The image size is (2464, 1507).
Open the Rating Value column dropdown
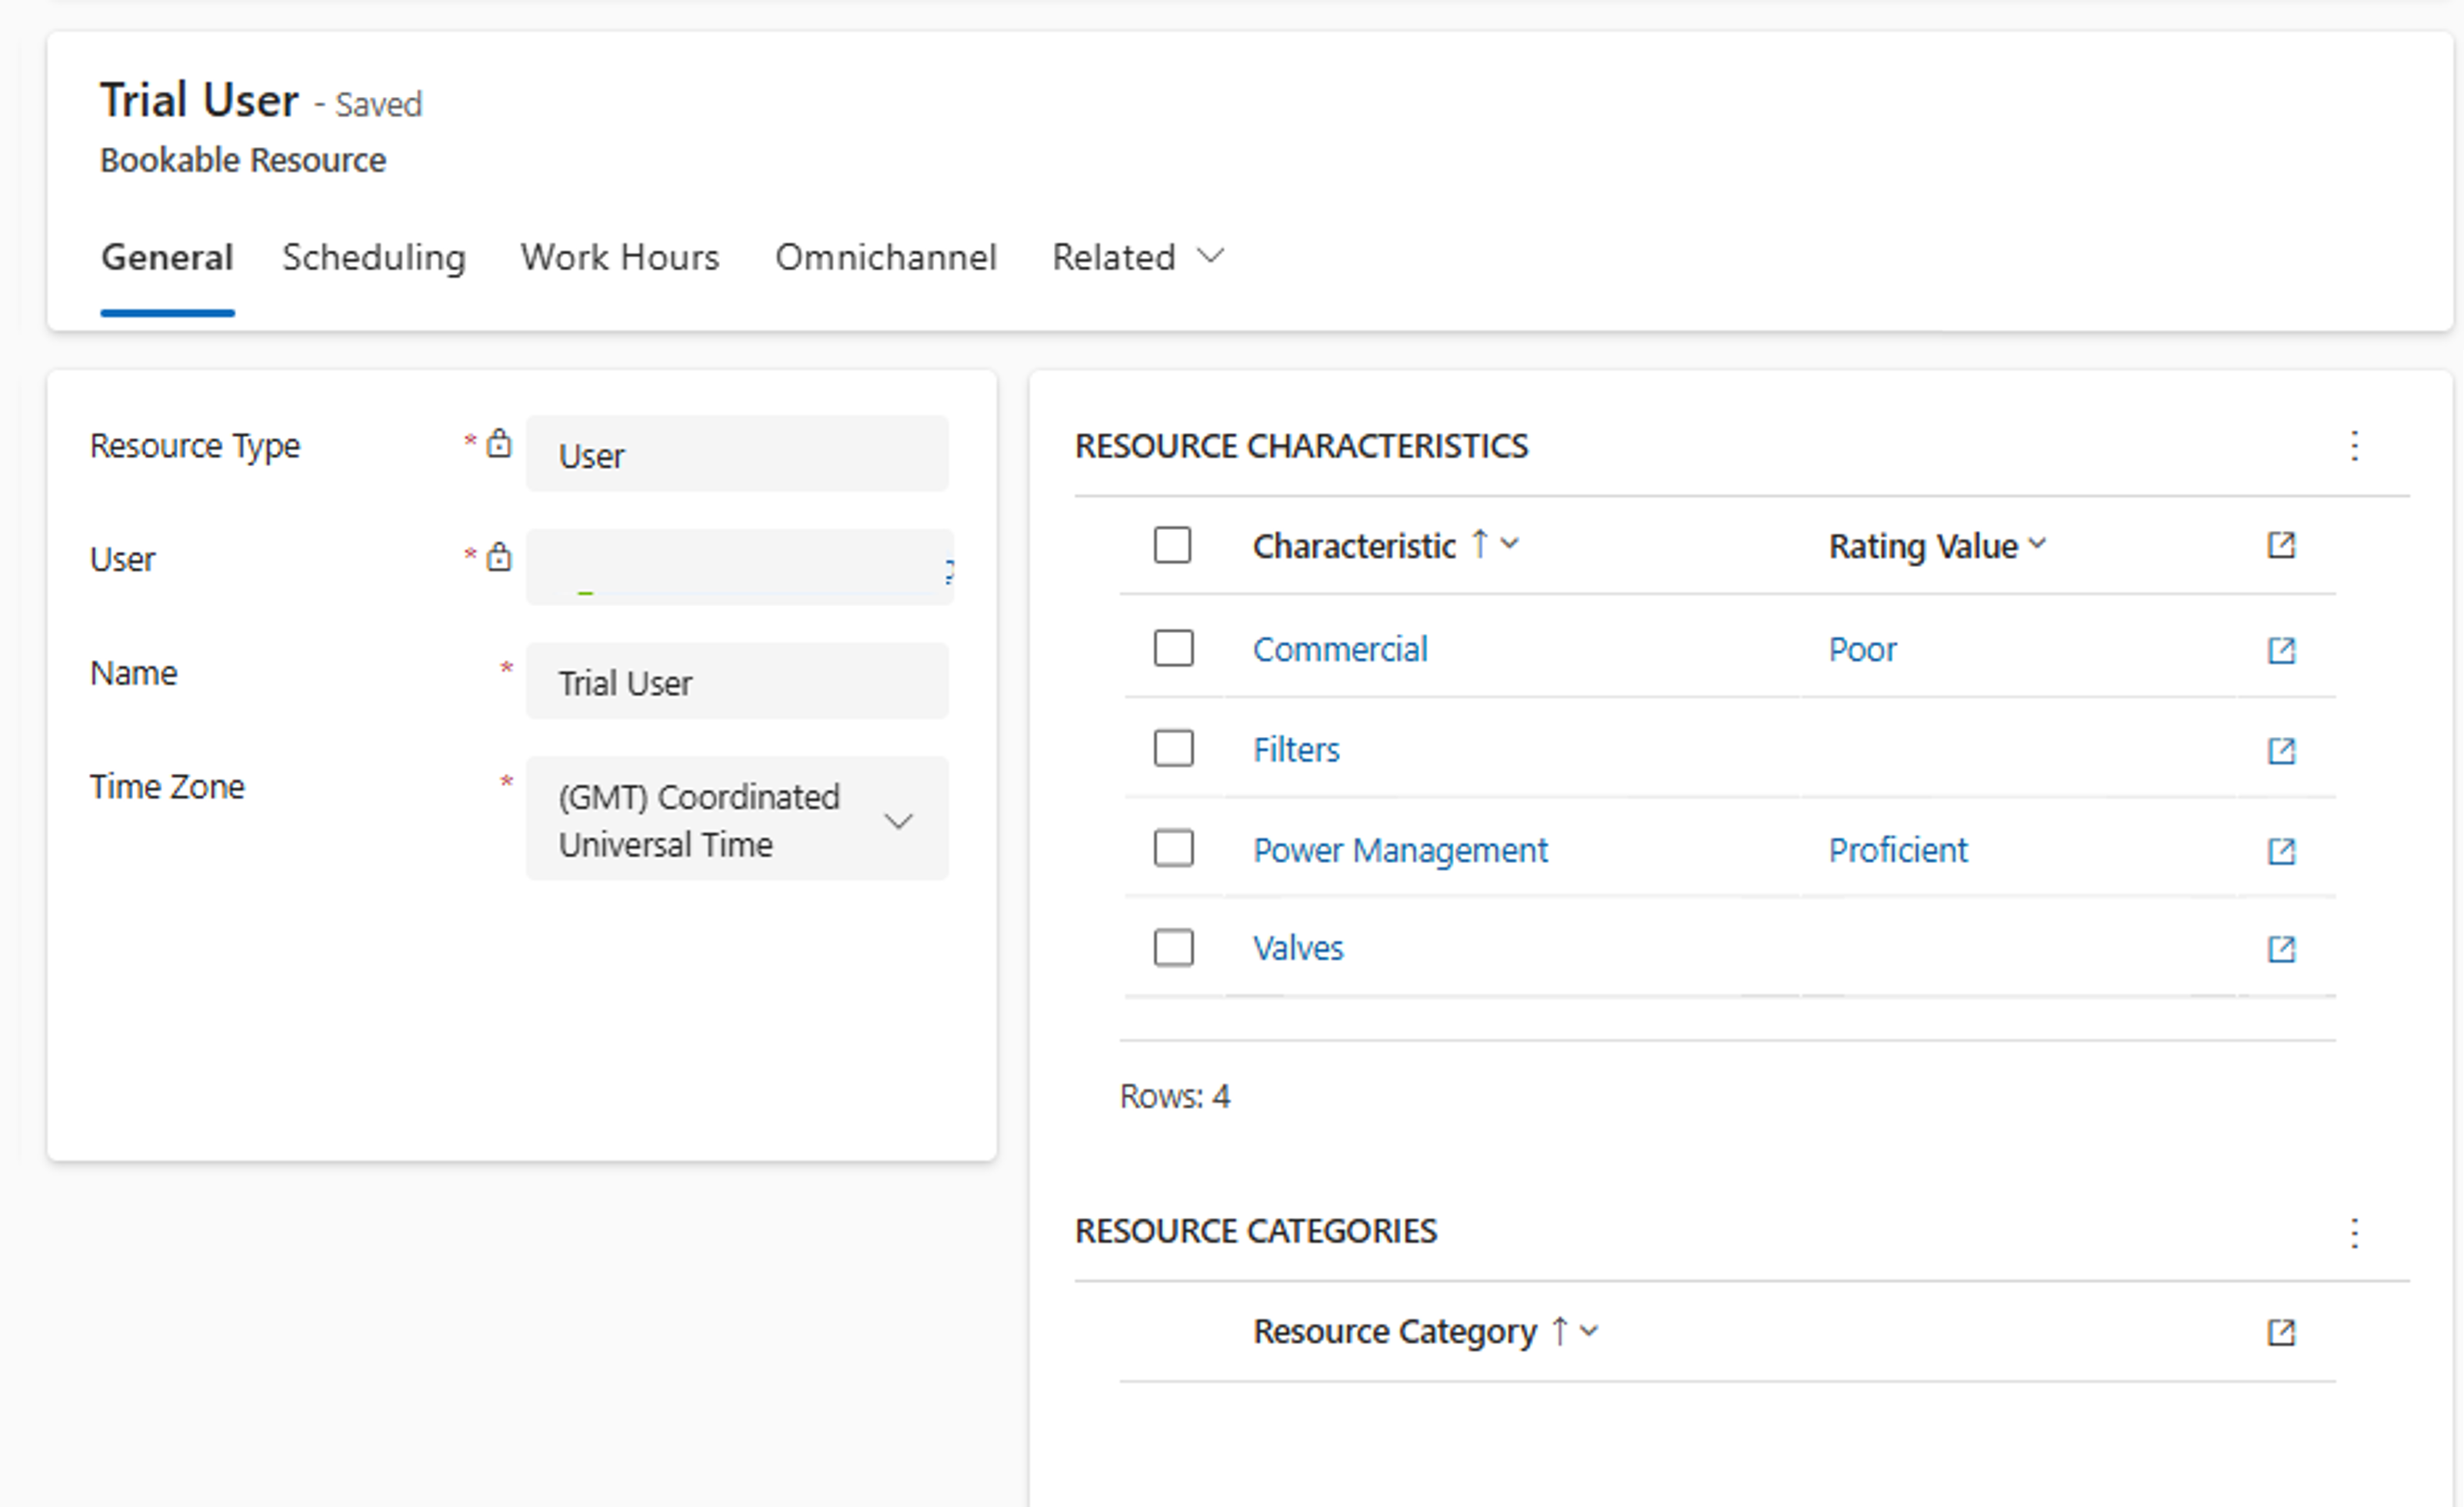point(2037,544)
